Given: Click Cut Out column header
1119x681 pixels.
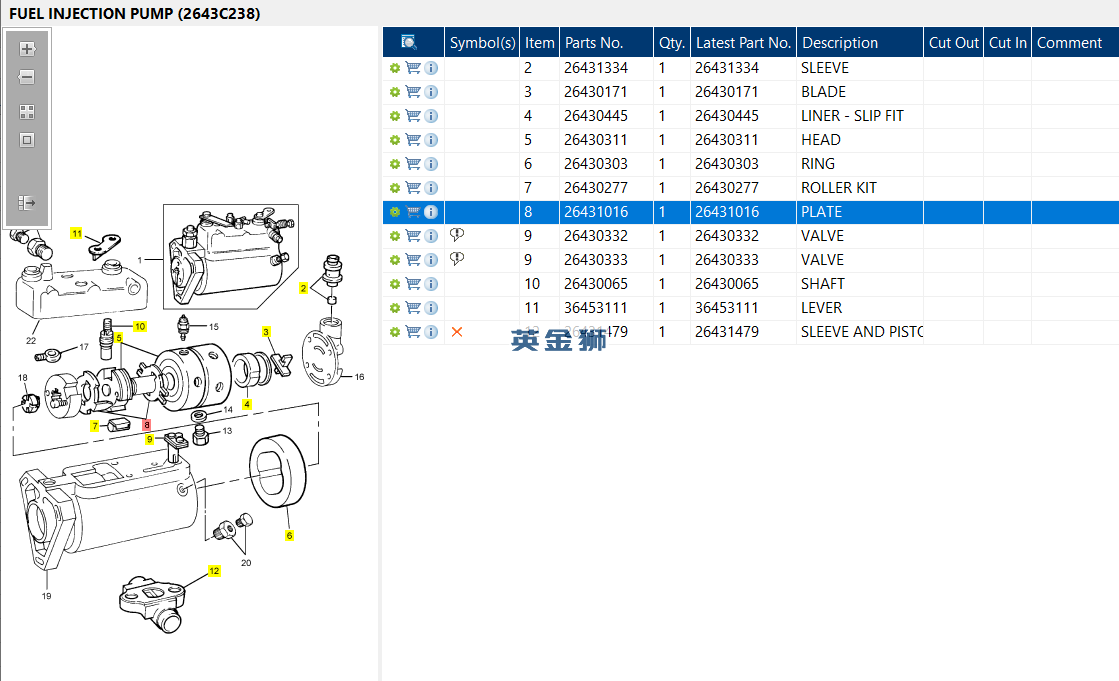Looking at the screenshot, I should 953,42.
